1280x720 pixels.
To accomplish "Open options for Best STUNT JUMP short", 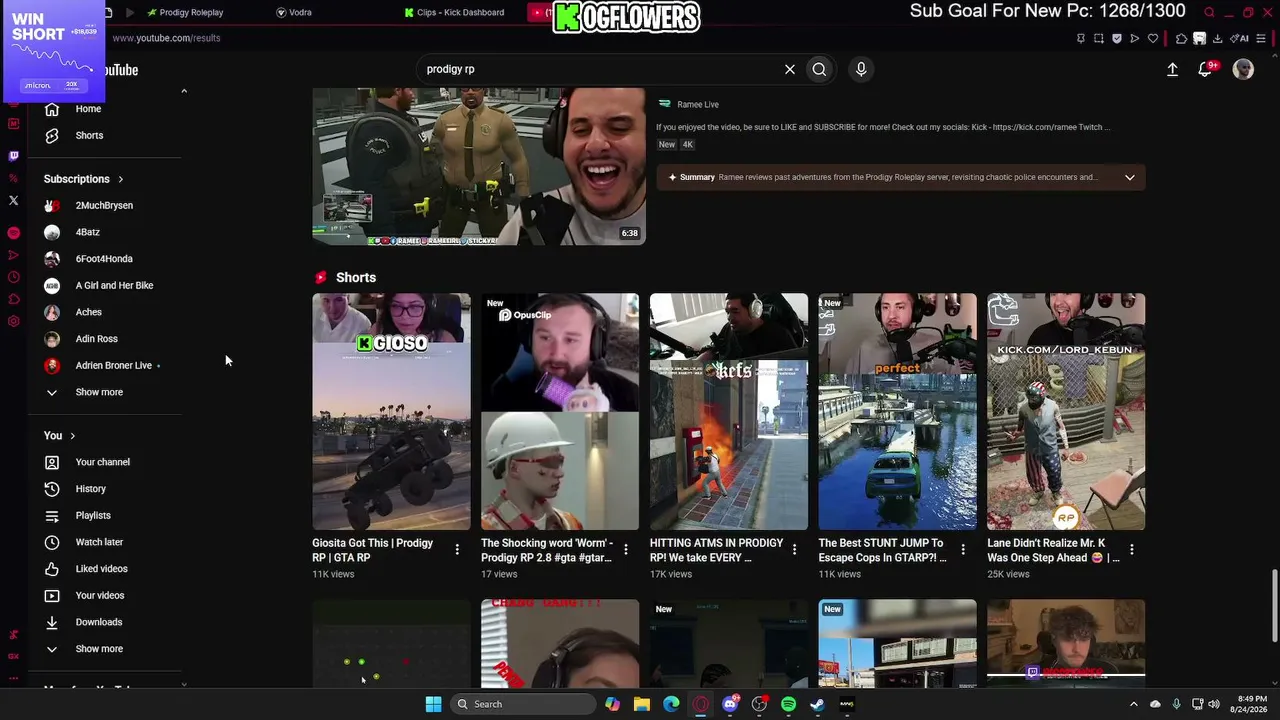I will pos(963,550).
